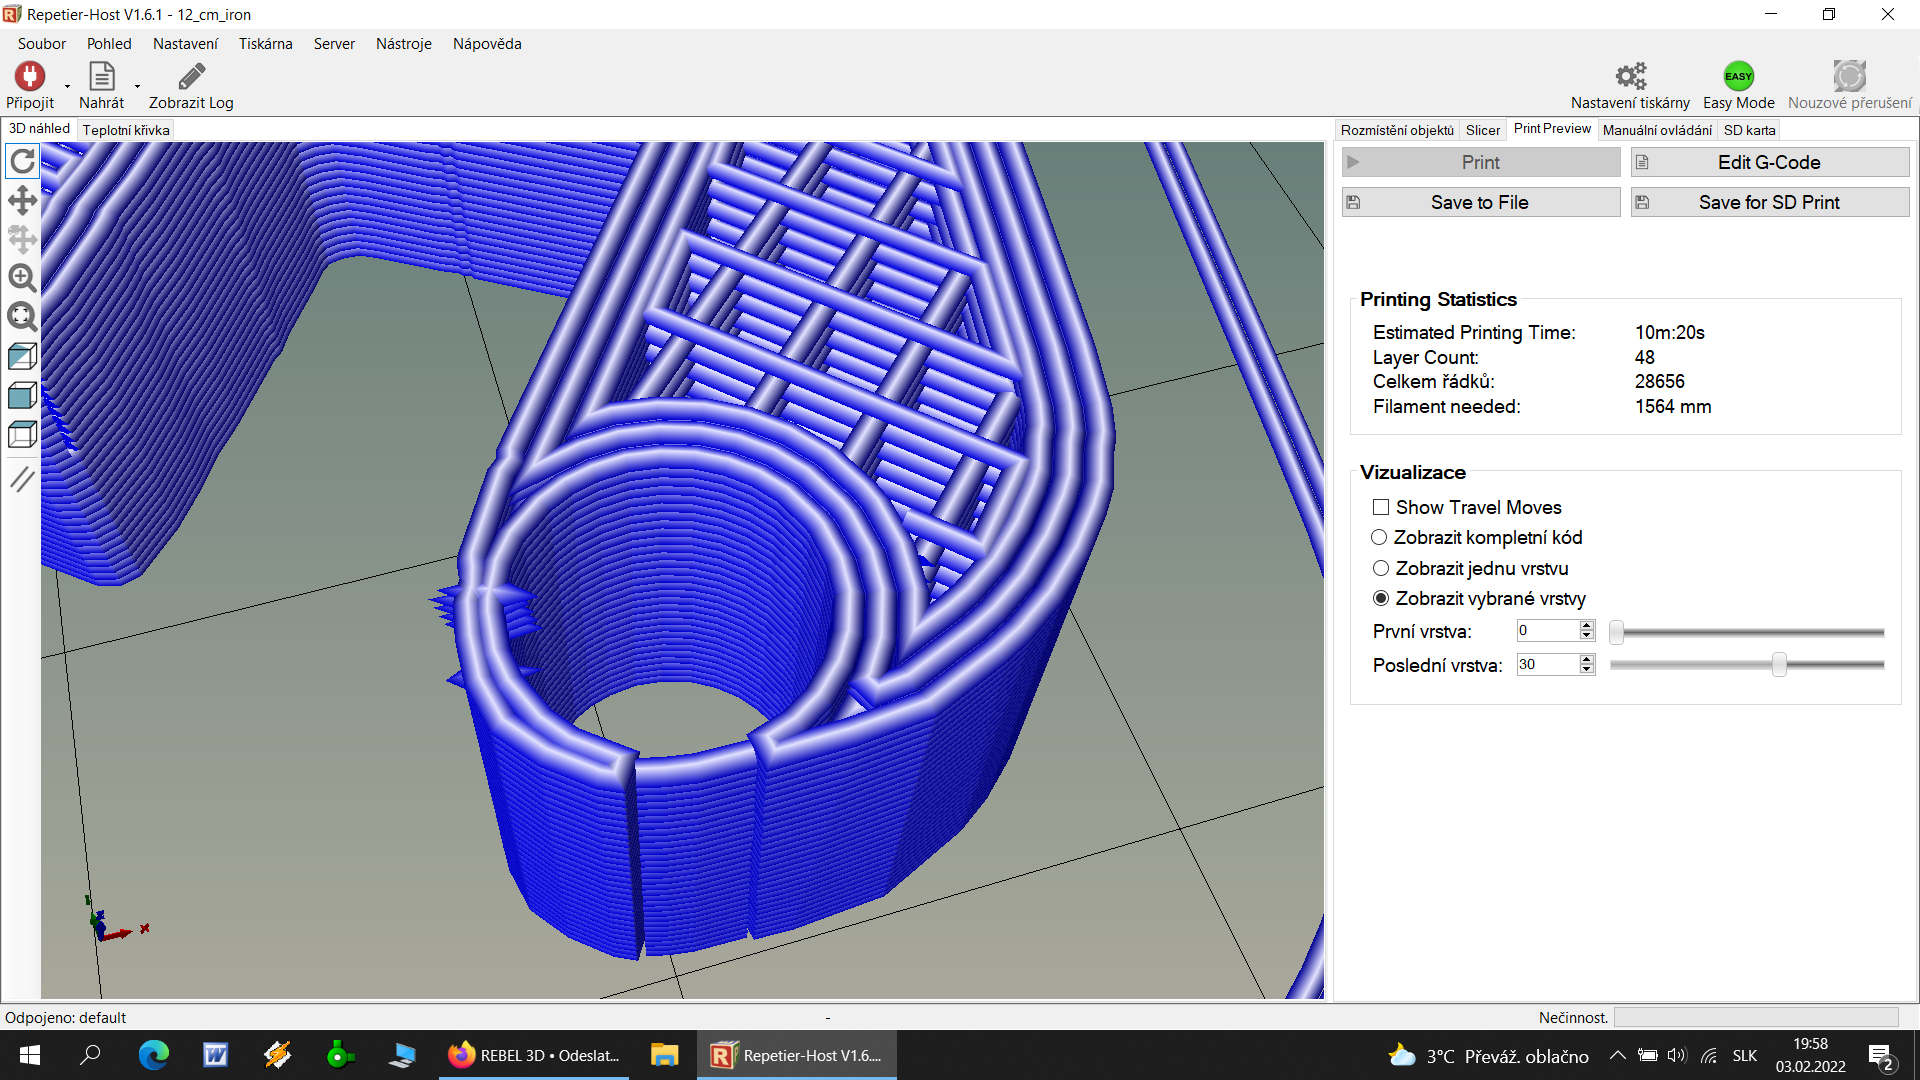Select Zobrazit kompletní kód radio option

click(x=1379, y=538)
